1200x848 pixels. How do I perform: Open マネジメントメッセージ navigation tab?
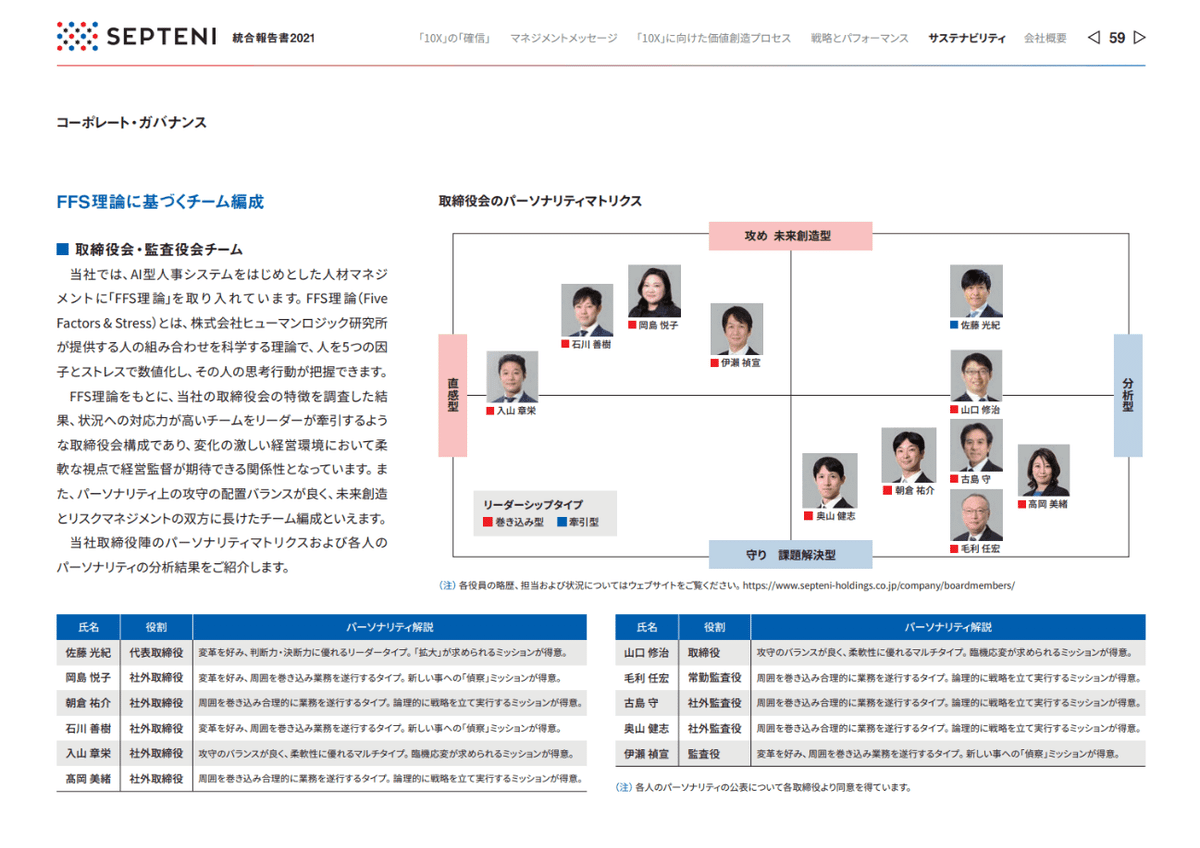[564, 38]
